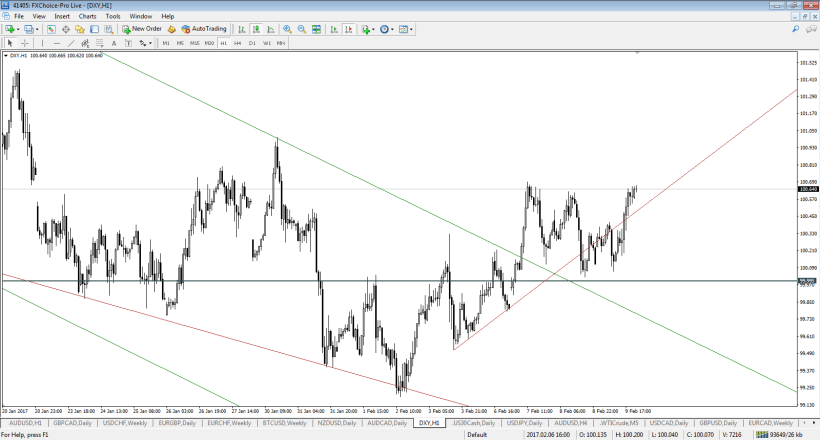Viewport: 820px width, 440px height.
Task: Toggle Auto Scroll for the chart
Action: tap(334, 29)
